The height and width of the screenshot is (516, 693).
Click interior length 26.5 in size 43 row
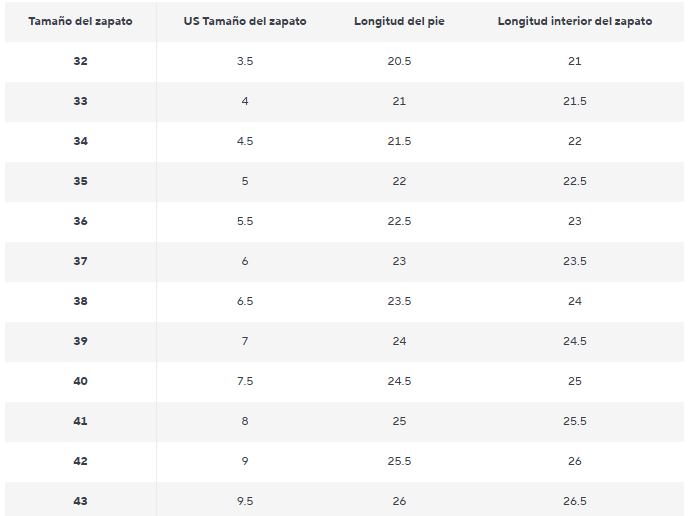pyautogui.click(x=575, y=501)
